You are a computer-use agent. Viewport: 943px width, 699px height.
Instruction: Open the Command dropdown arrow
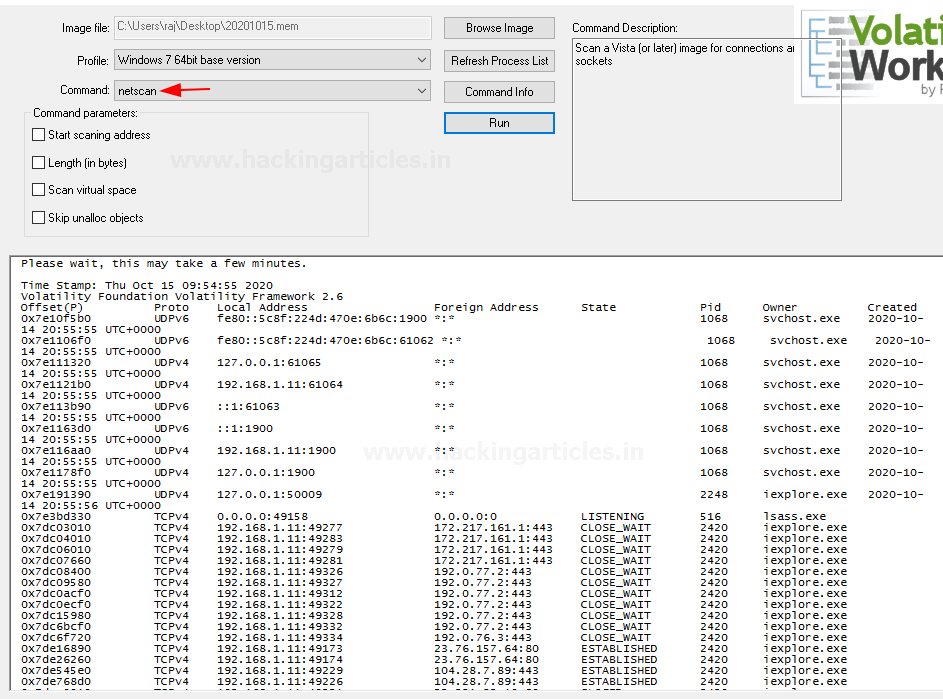pyautogui.click(x=421, y=91)
